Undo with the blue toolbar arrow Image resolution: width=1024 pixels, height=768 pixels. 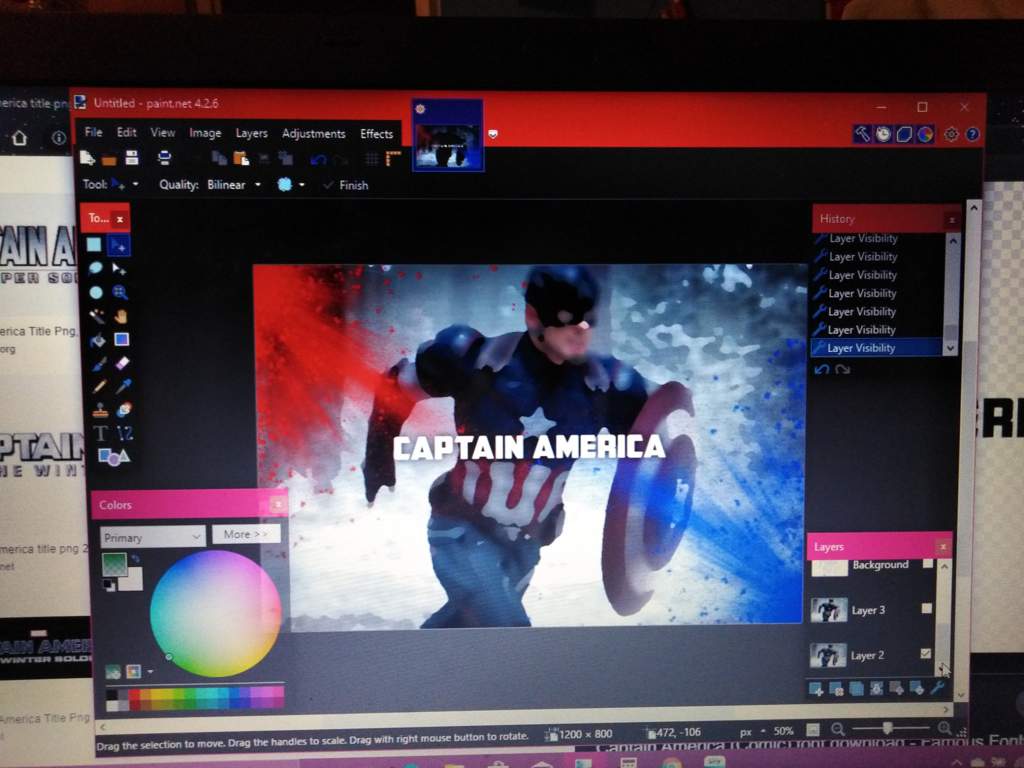(318, 159)
